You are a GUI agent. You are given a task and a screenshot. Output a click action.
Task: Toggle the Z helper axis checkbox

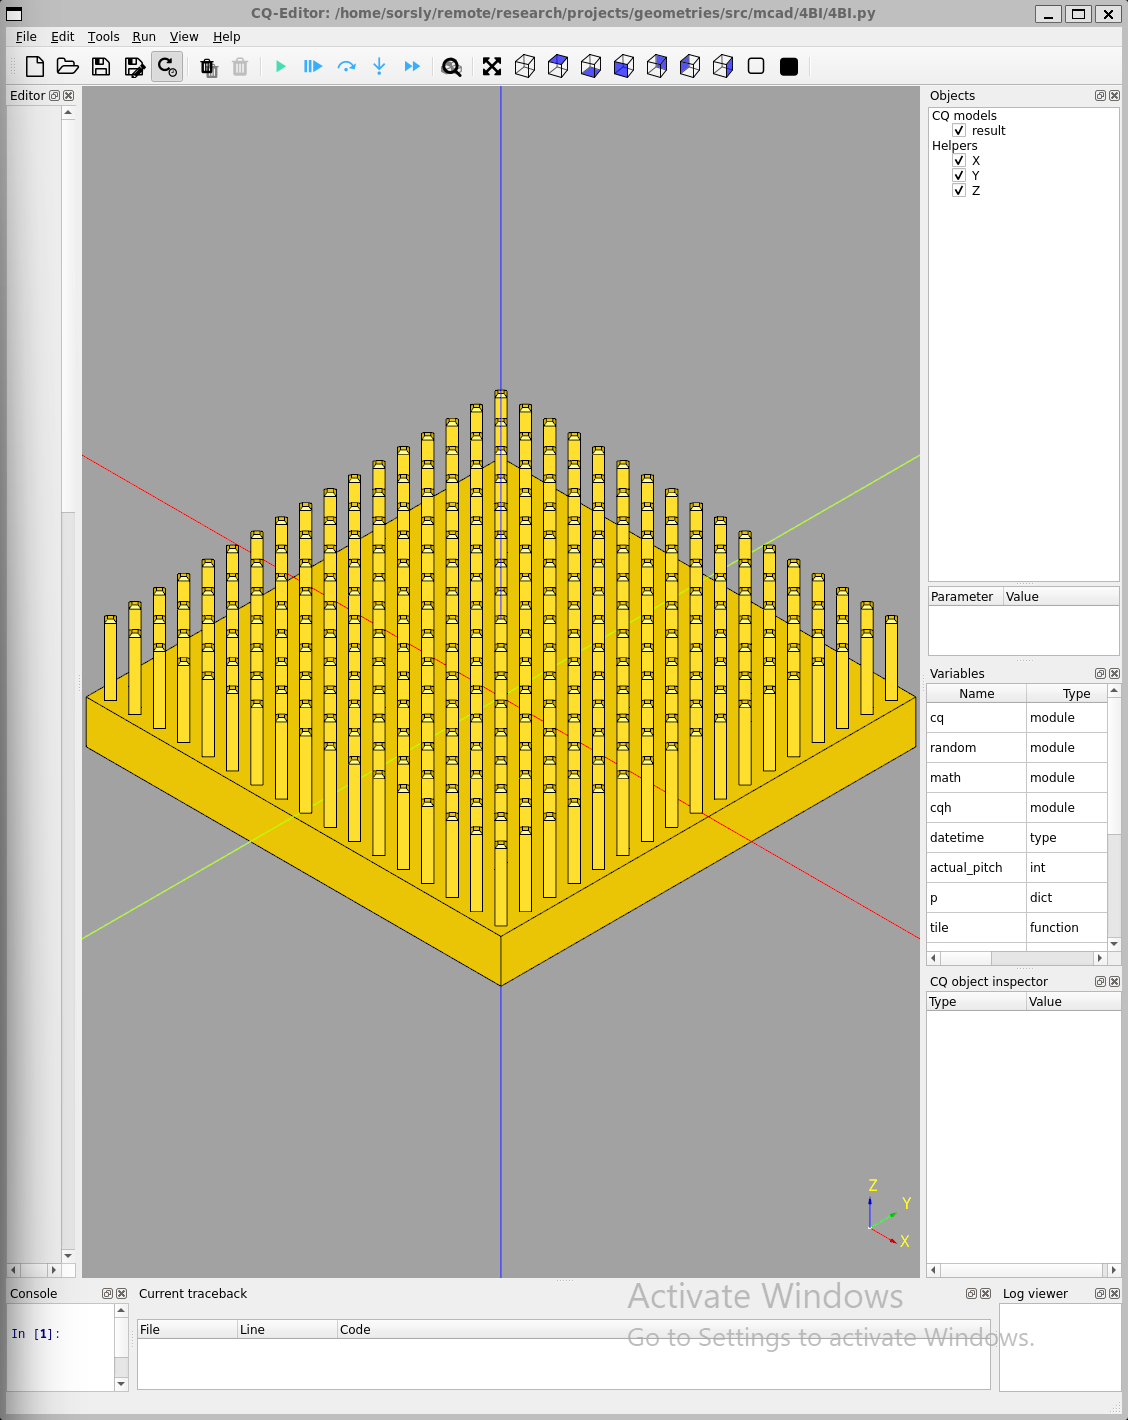(x=959, y=191)
